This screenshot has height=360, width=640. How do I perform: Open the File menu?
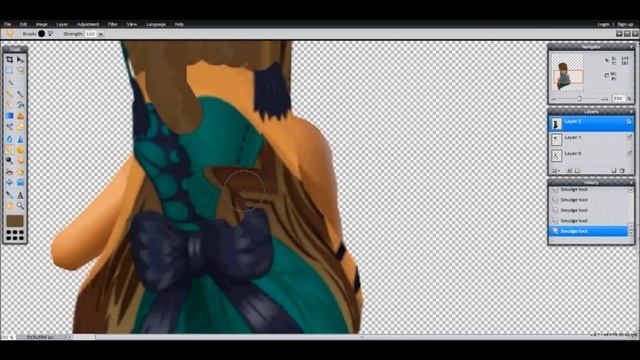pos(8,24)
